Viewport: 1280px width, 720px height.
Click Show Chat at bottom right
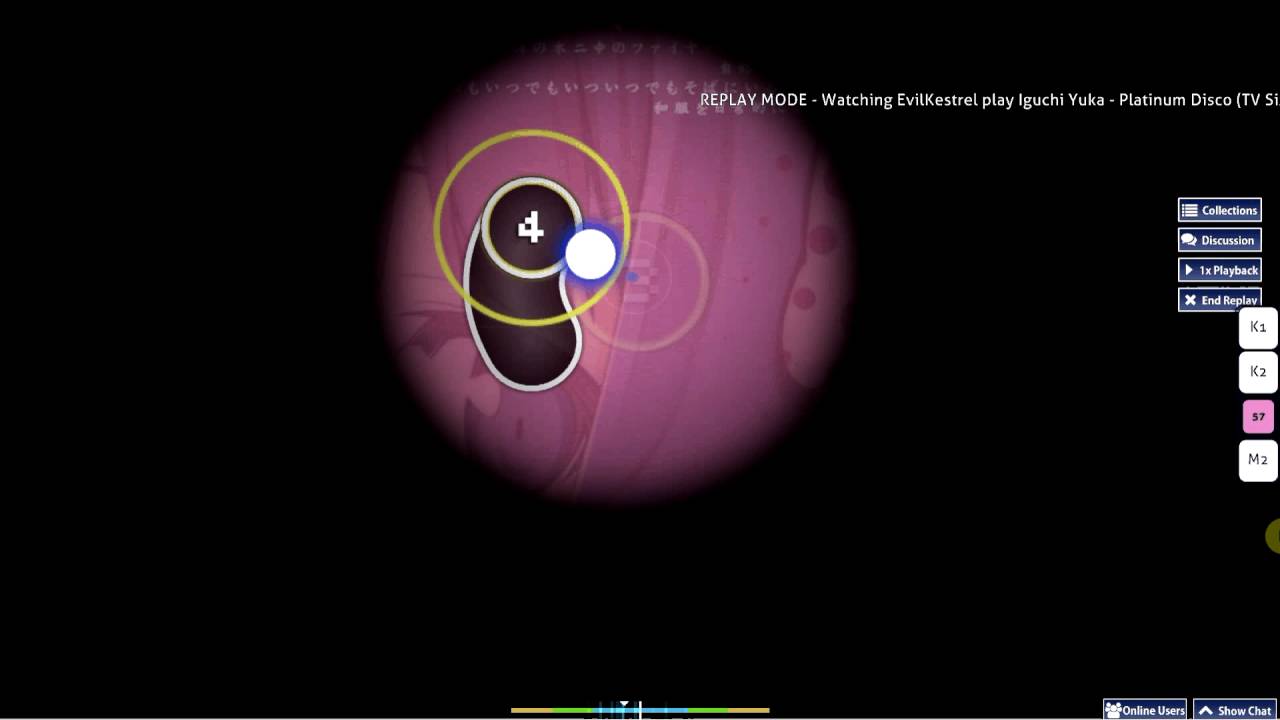click(x=1235, y=710)
